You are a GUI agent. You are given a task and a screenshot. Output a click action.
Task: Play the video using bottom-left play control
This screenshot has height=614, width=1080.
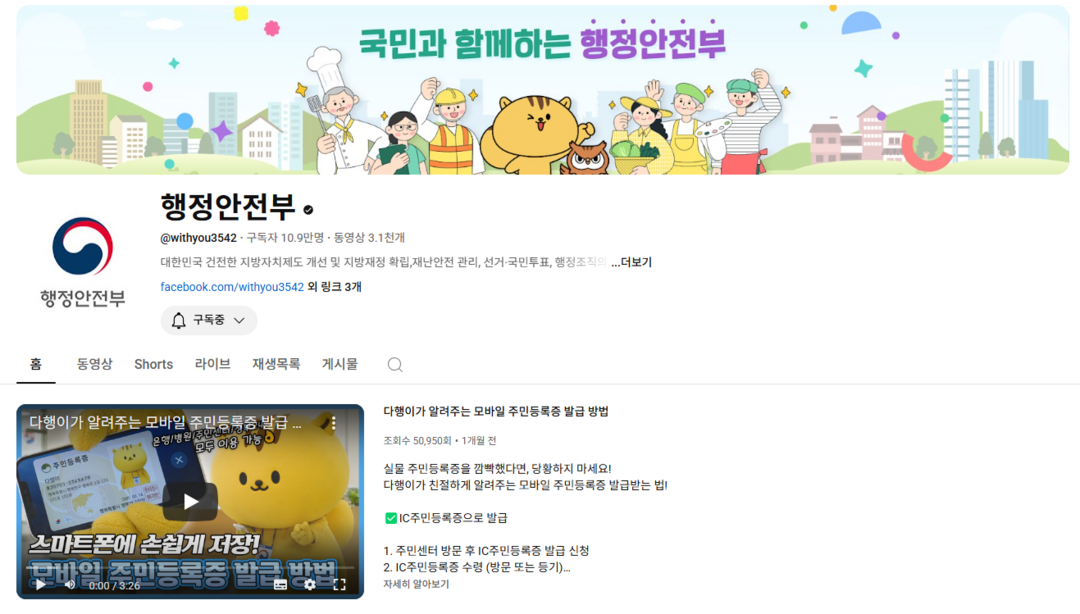pos(41,584)
